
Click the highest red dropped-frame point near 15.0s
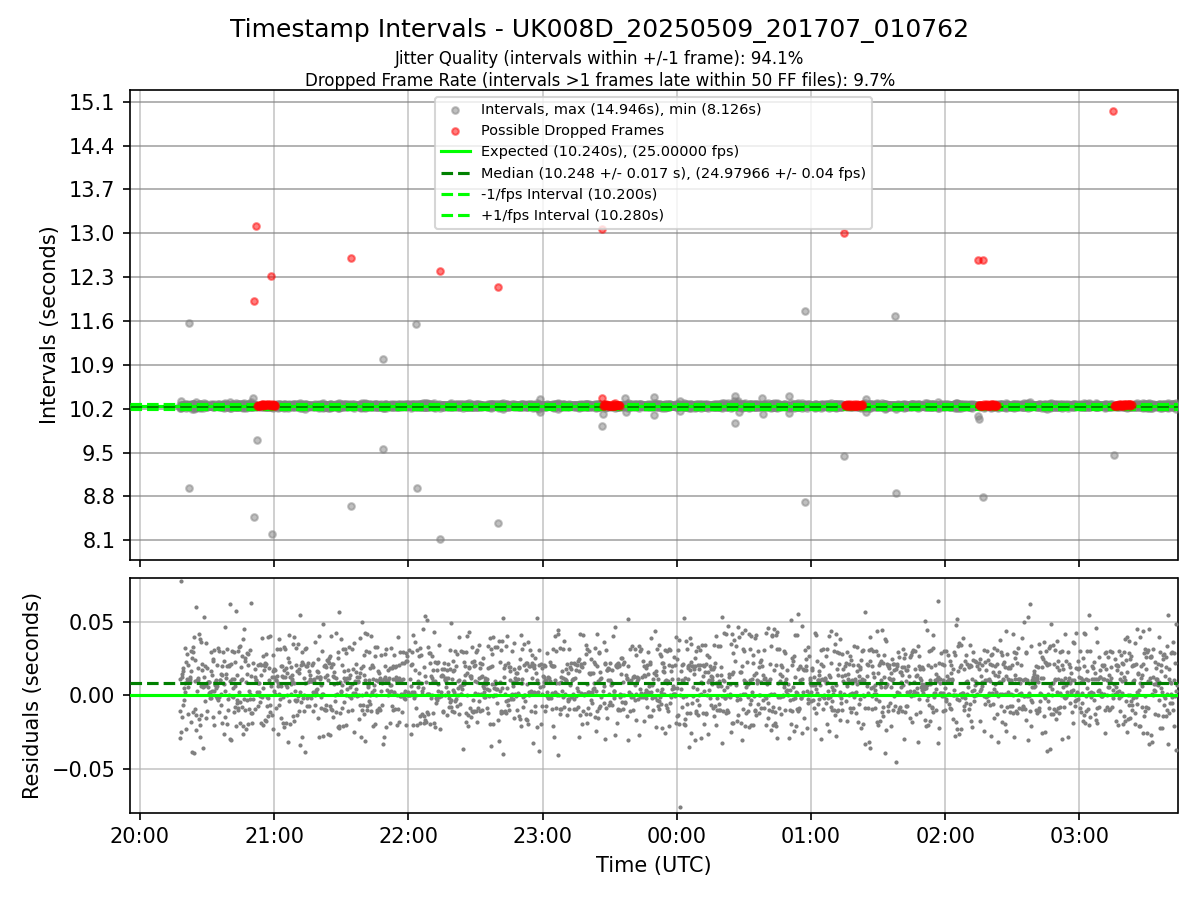[x=1113, y=111]
